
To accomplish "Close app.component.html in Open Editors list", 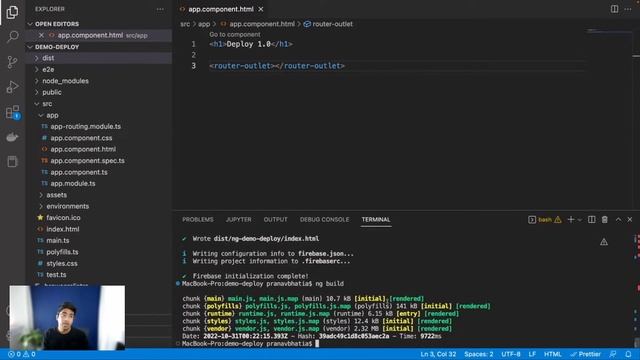I will (41, 36).
